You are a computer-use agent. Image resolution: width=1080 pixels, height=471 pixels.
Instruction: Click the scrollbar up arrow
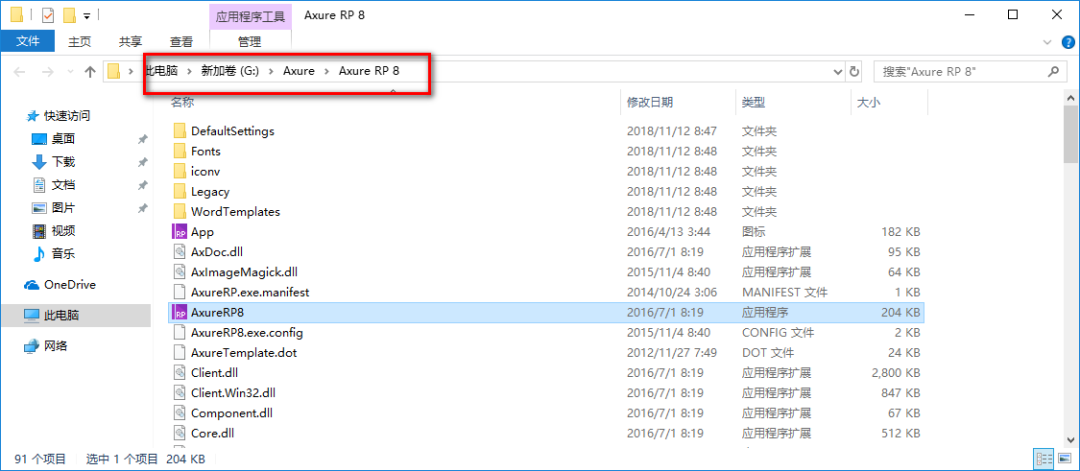(x=1070, y=99)
